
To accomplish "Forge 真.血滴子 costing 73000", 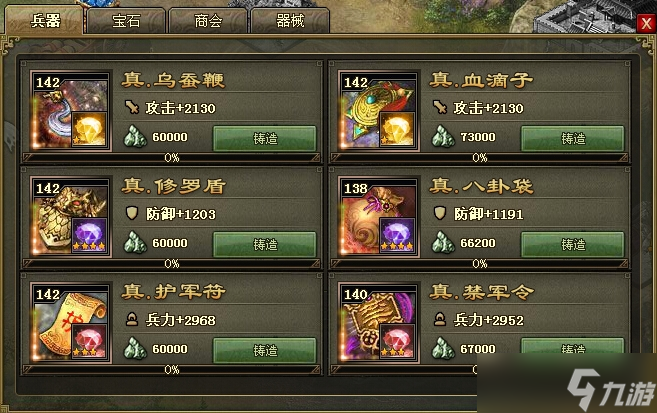I will [x=573, y=138].
